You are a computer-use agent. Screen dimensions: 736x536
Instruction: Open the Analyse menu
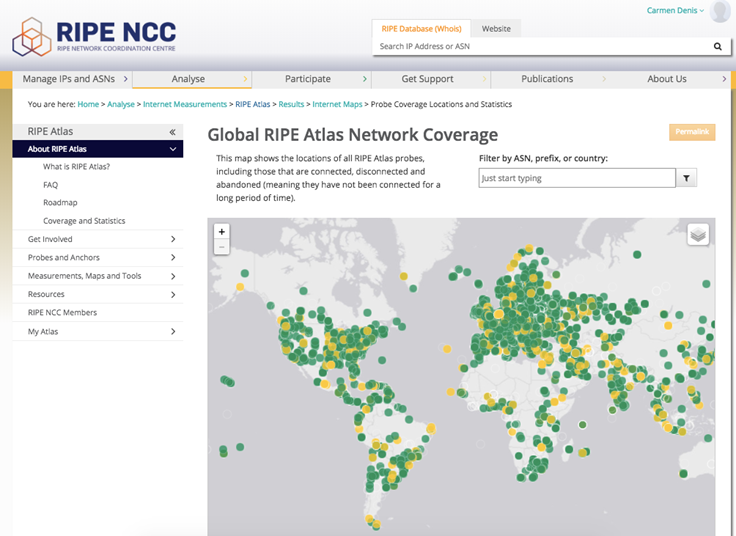pyautogui.click(x=192, y=79)
